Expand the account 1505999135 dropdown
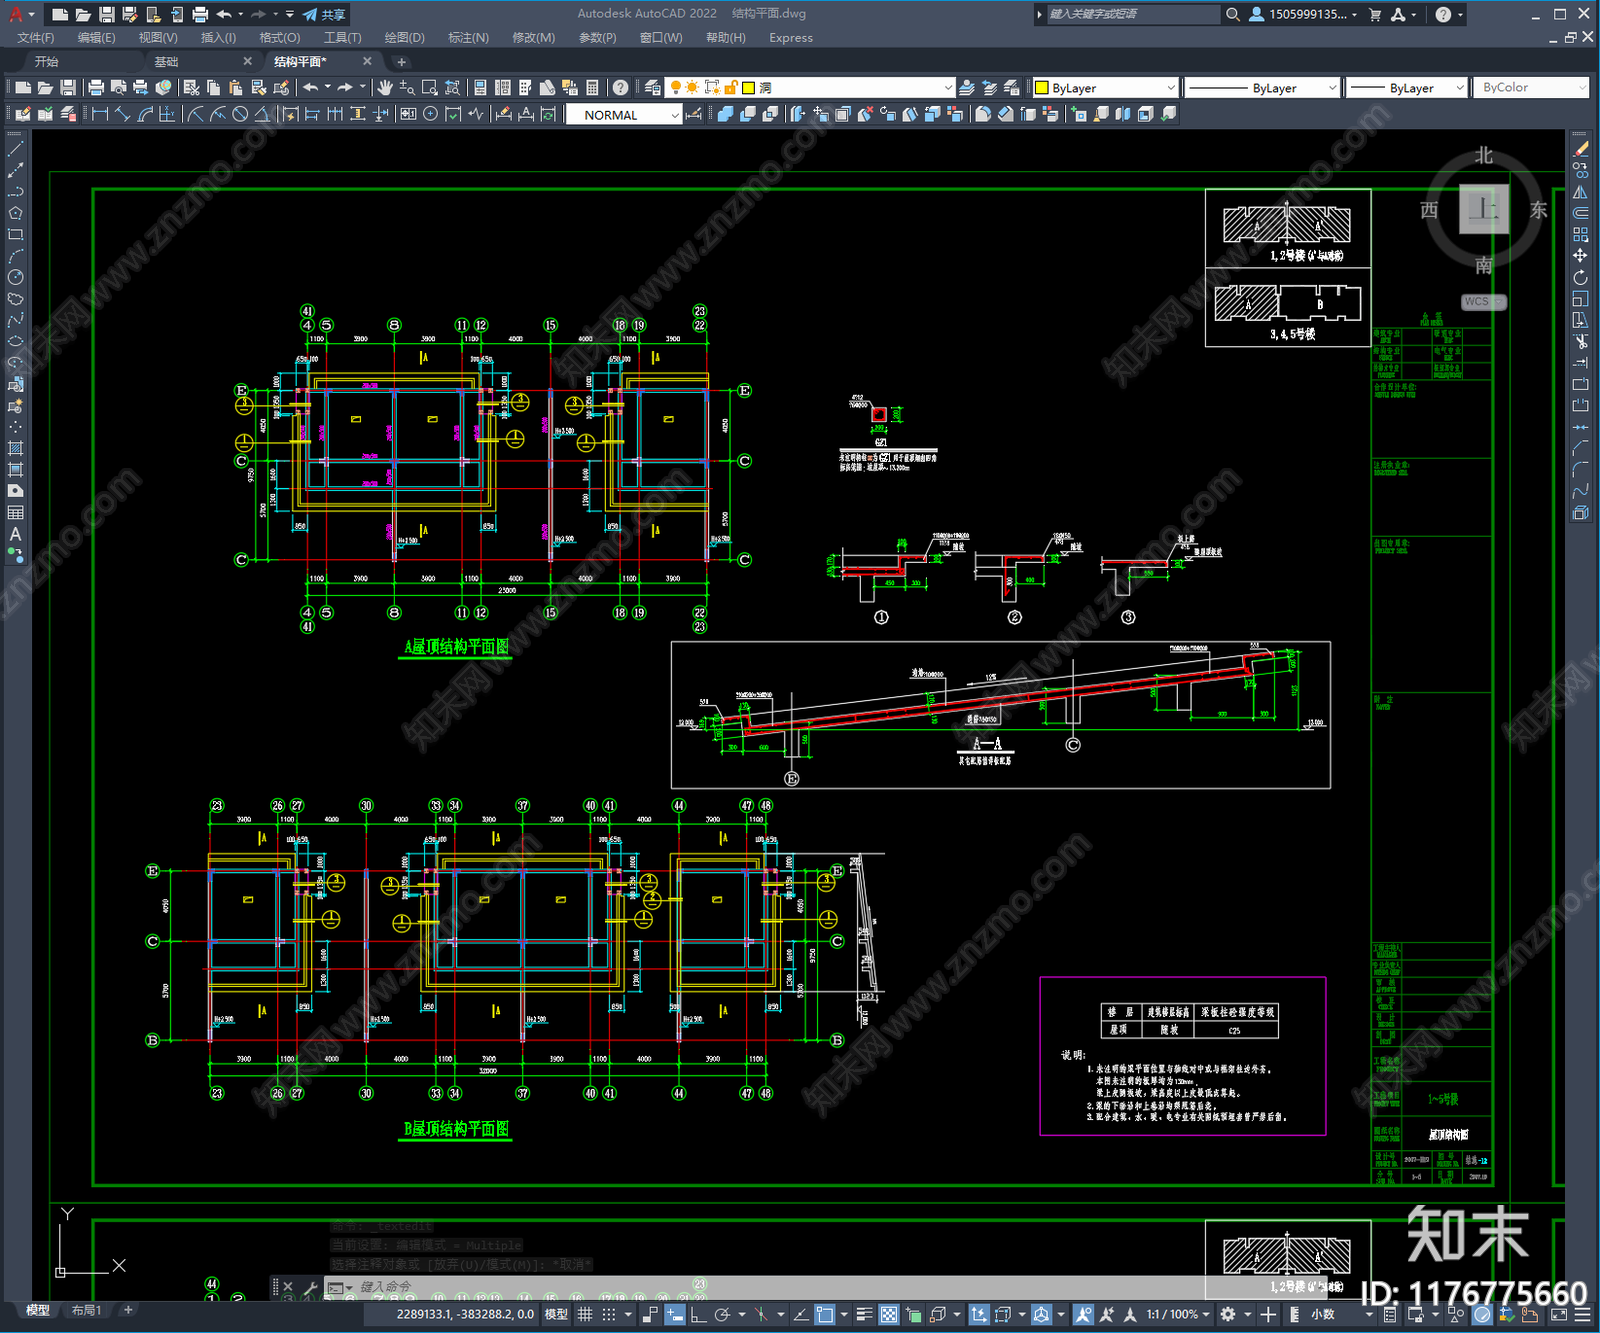Viewport: 1600px width, 1333px height. click(x=1355, y=14)
